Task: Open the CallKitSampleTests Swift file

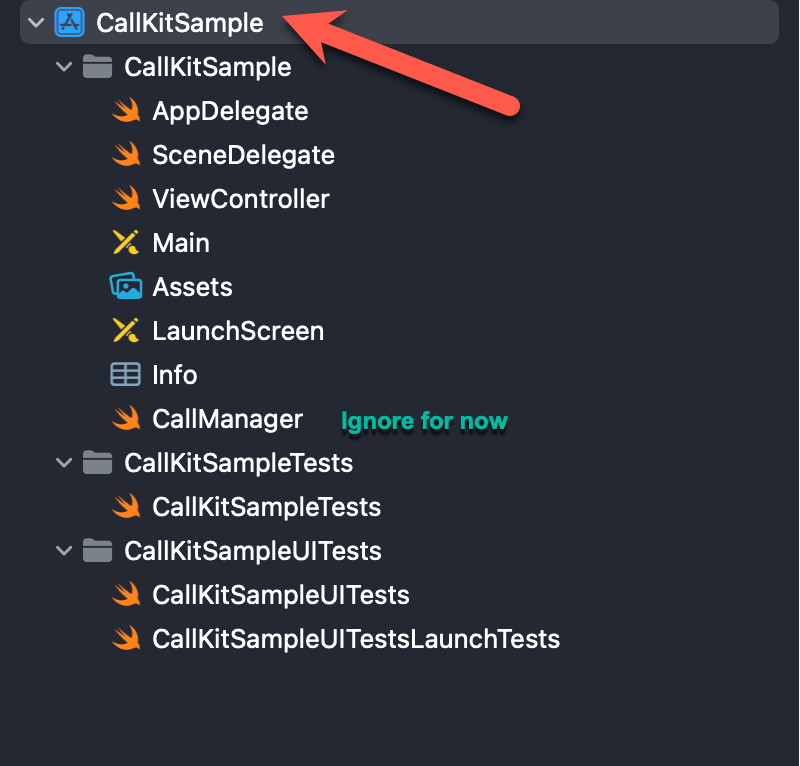Action: [x=266, y=507]
